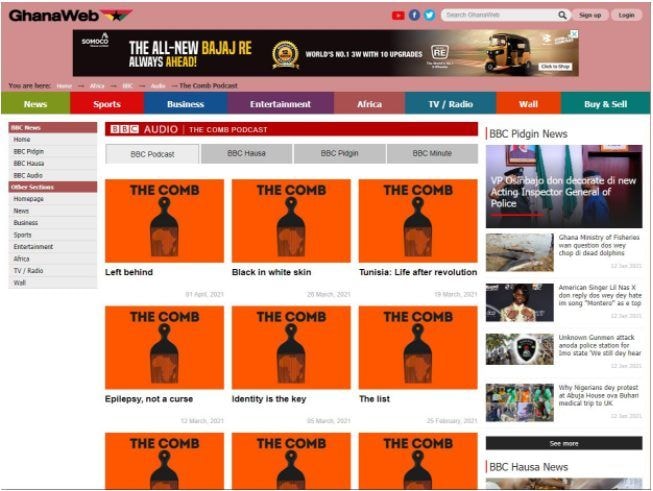This screenshot has height=491, width=653.
Task: Open The list podcast thumbnail
Action: pyautogui.click(x=418, y=347)
